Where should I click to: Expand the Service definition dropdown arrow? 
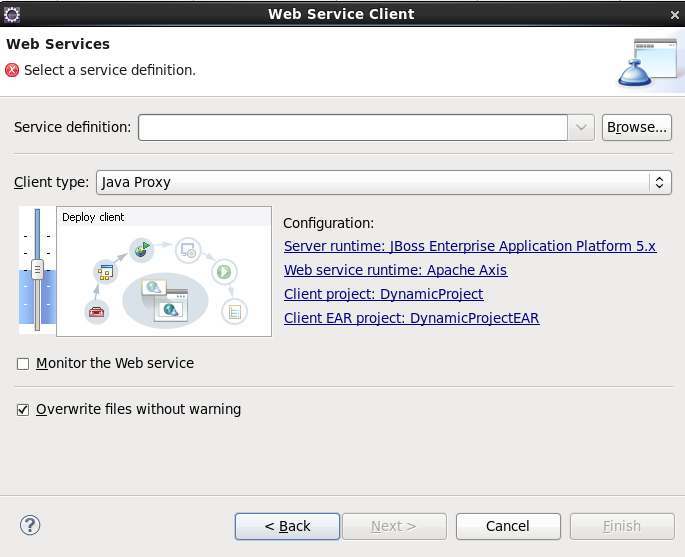pyautogui.click(x=583, y=128)
